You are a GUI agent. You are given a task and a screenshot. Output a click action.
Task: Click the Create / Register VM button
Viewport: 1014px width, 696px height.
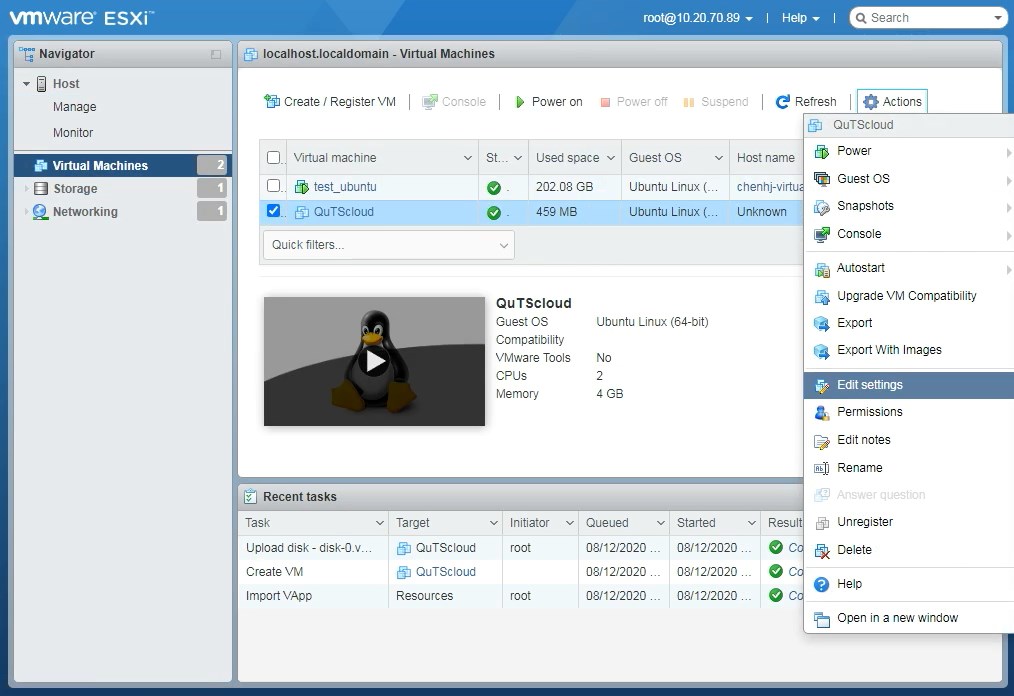[330, 102]
